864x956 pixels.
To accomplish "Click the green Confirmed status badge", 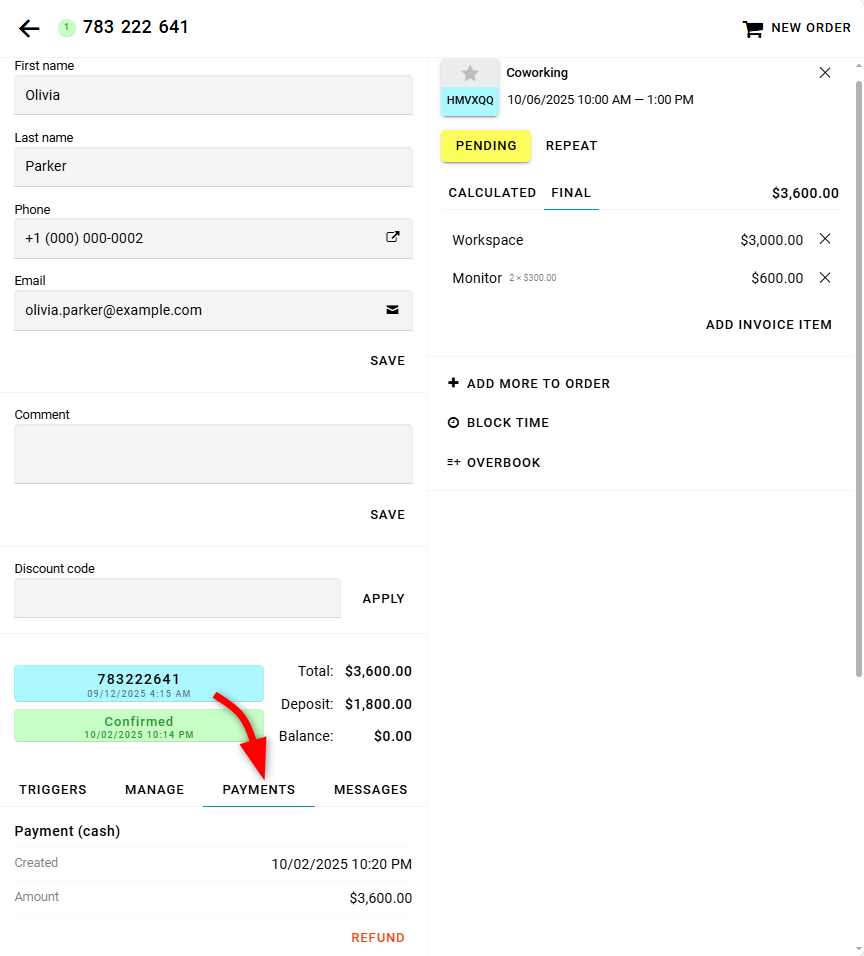I will coord(139,726).
